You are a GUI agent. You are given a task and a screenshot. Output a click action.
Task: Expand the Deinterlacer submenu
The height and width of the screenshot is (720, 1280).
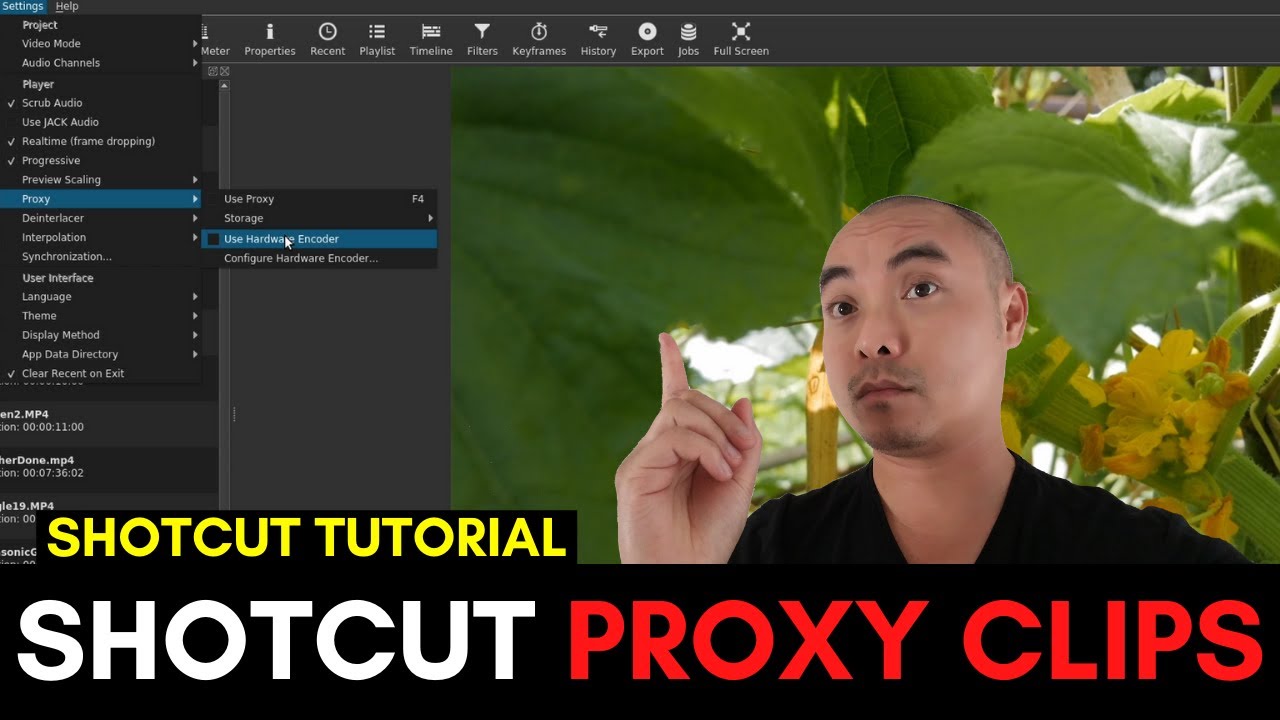click(100, 218)
